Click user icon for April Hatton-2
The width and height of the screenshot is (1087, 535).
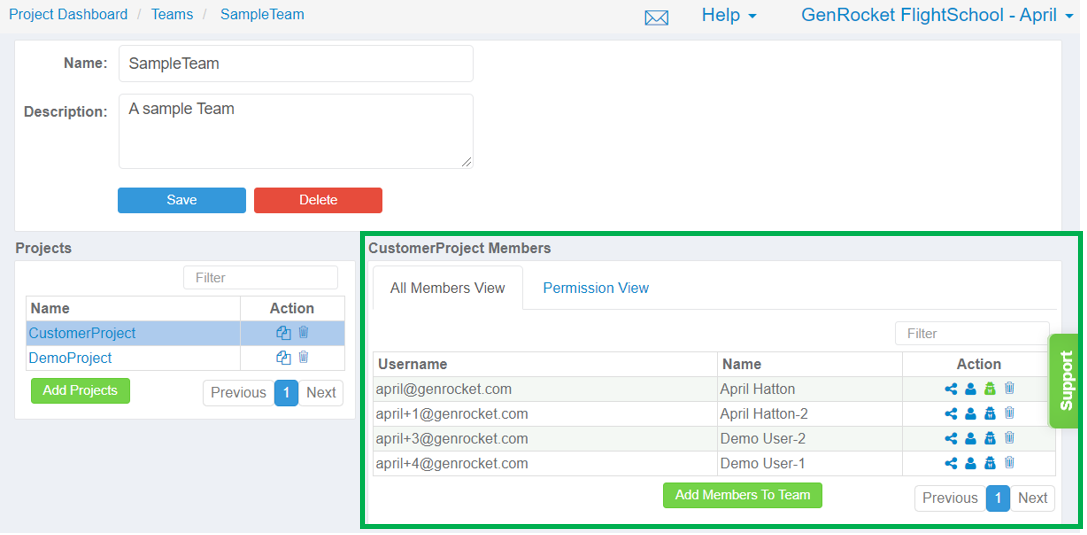971,414
